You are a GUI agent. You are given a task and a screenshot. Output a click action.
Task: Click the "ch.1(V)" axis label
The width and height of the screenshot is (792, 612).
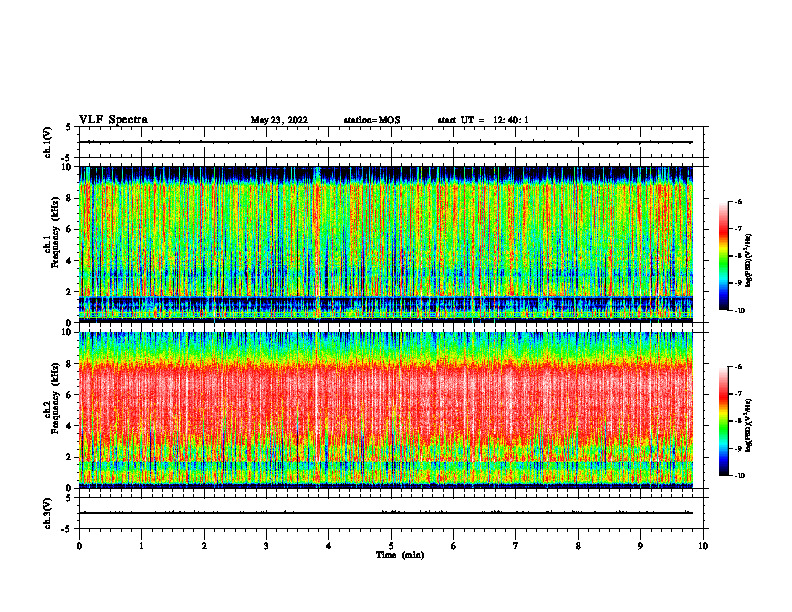pos(47,142)
